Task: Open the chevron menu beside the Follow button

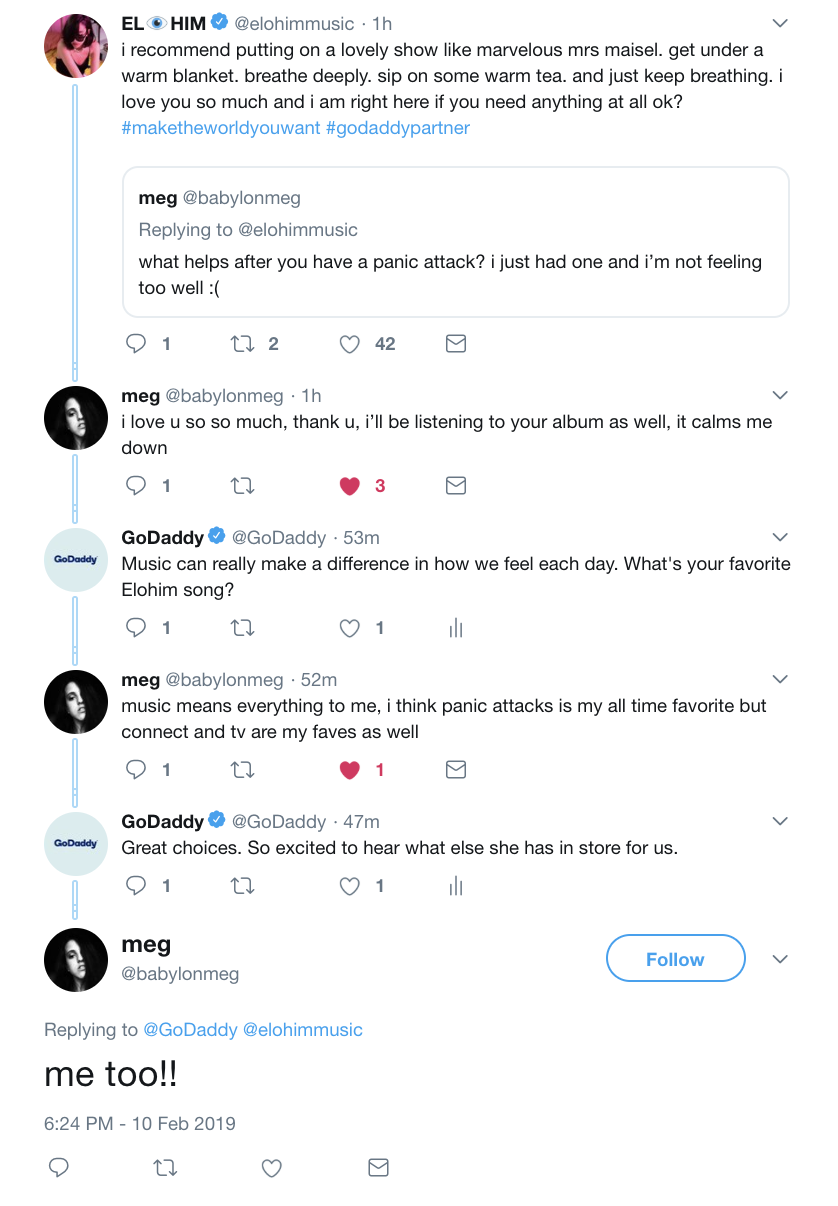Action: [780, 959]
